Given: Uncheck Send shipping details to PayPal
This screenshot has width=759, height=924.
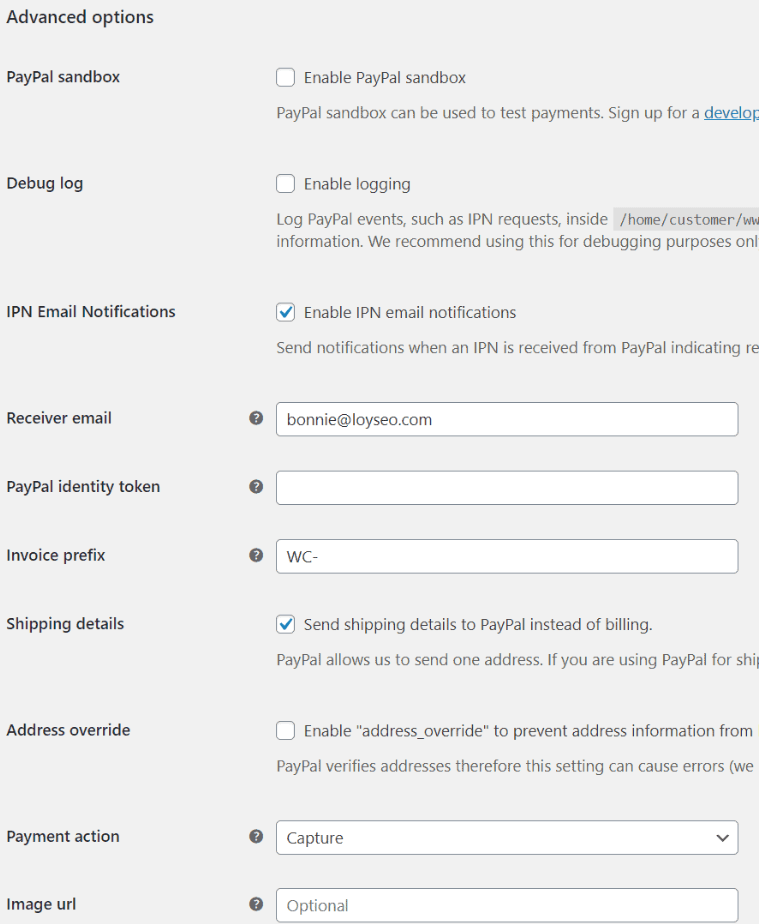Looking at the screenshot, I should 286,624.
